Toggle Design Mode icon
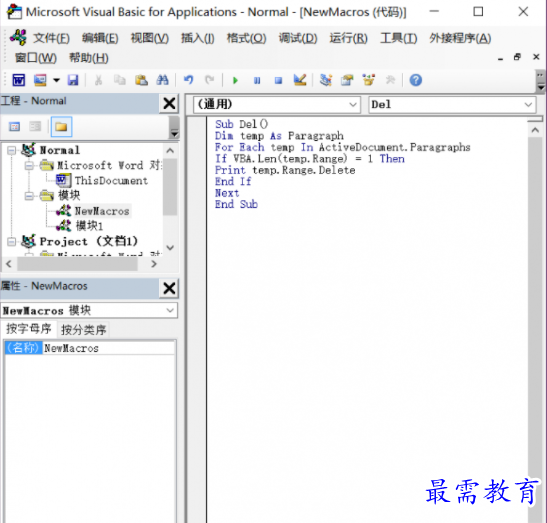 point(300,80)
